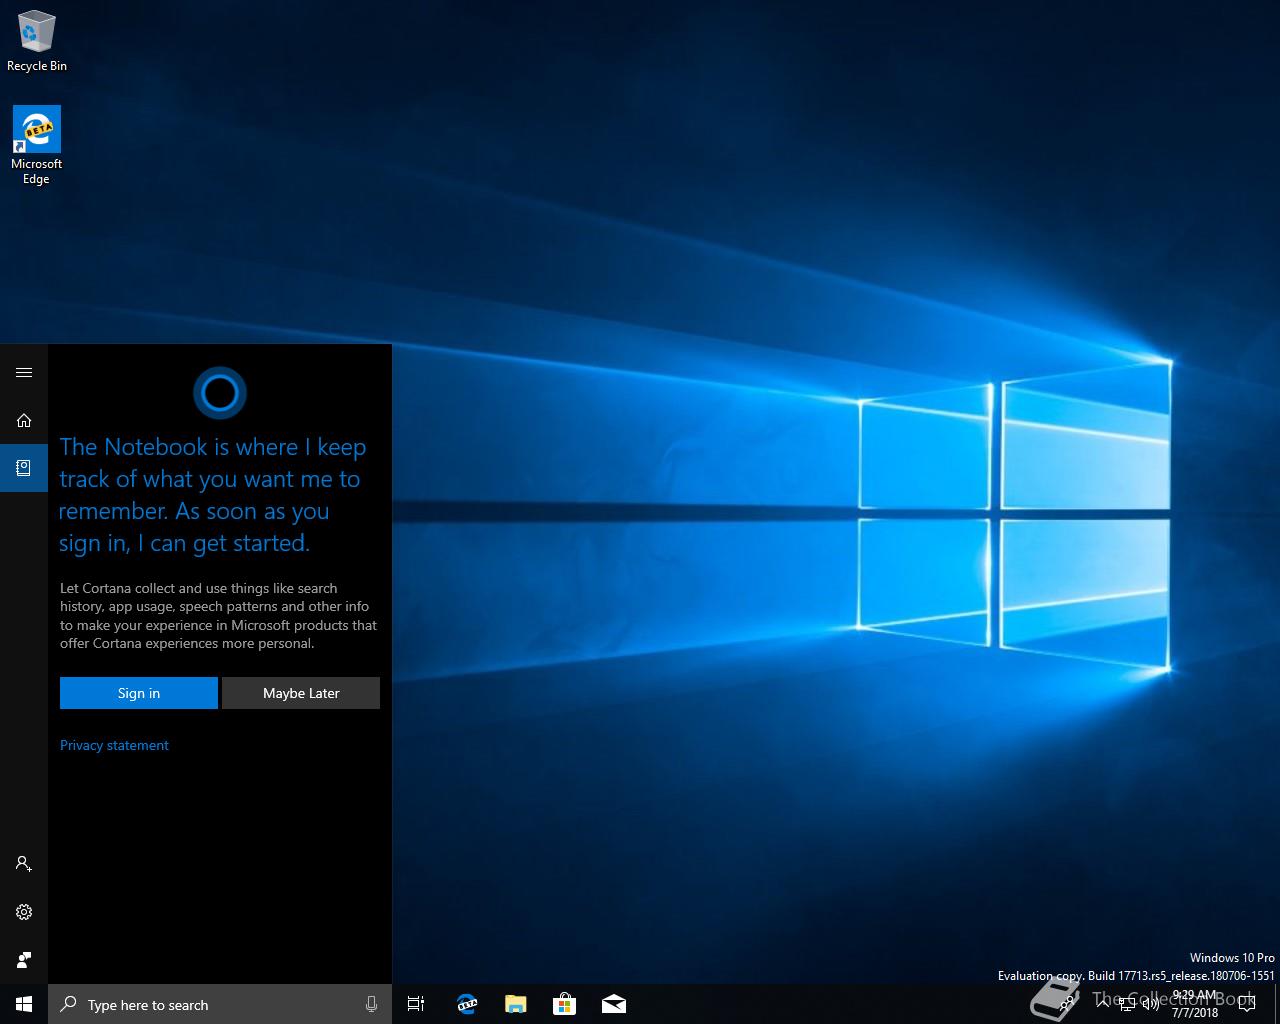Open Mail from taskbar
This screenshot has height=1024, width=1280.
[x=614, y=1004]
